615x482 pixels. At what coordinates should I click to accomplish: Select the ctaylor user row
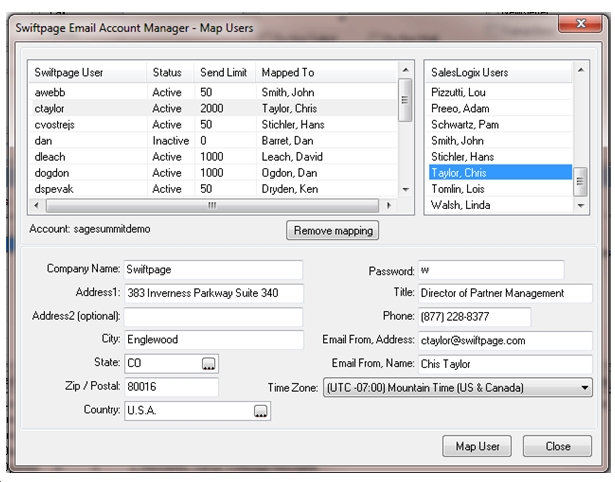(x=213, y=109)
